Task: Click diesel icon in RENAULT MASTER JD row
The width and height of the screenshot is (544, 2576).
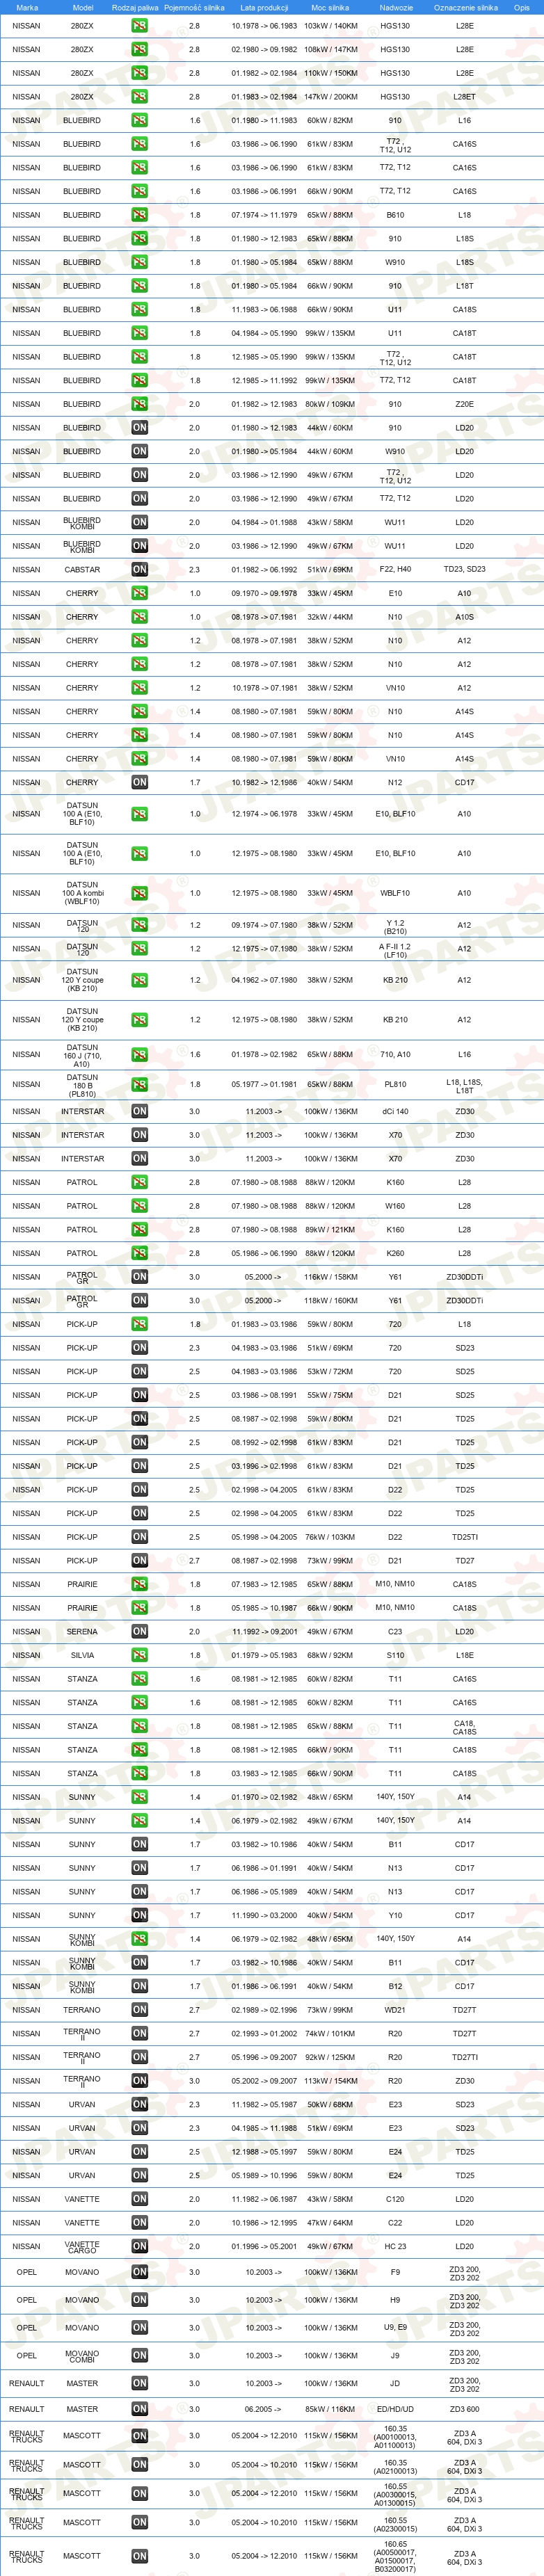Action: click(139, 2383)
